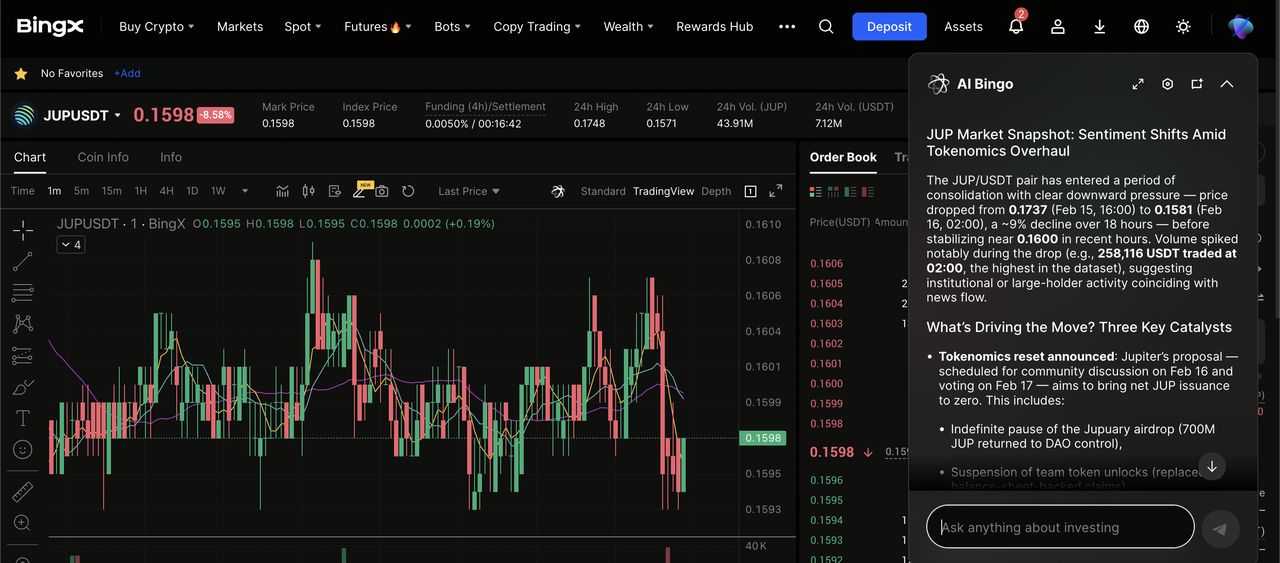Pick the ruler measure tool
Image resolution: width=1280 pixels, height=563 pixels.
pos(22,491)
